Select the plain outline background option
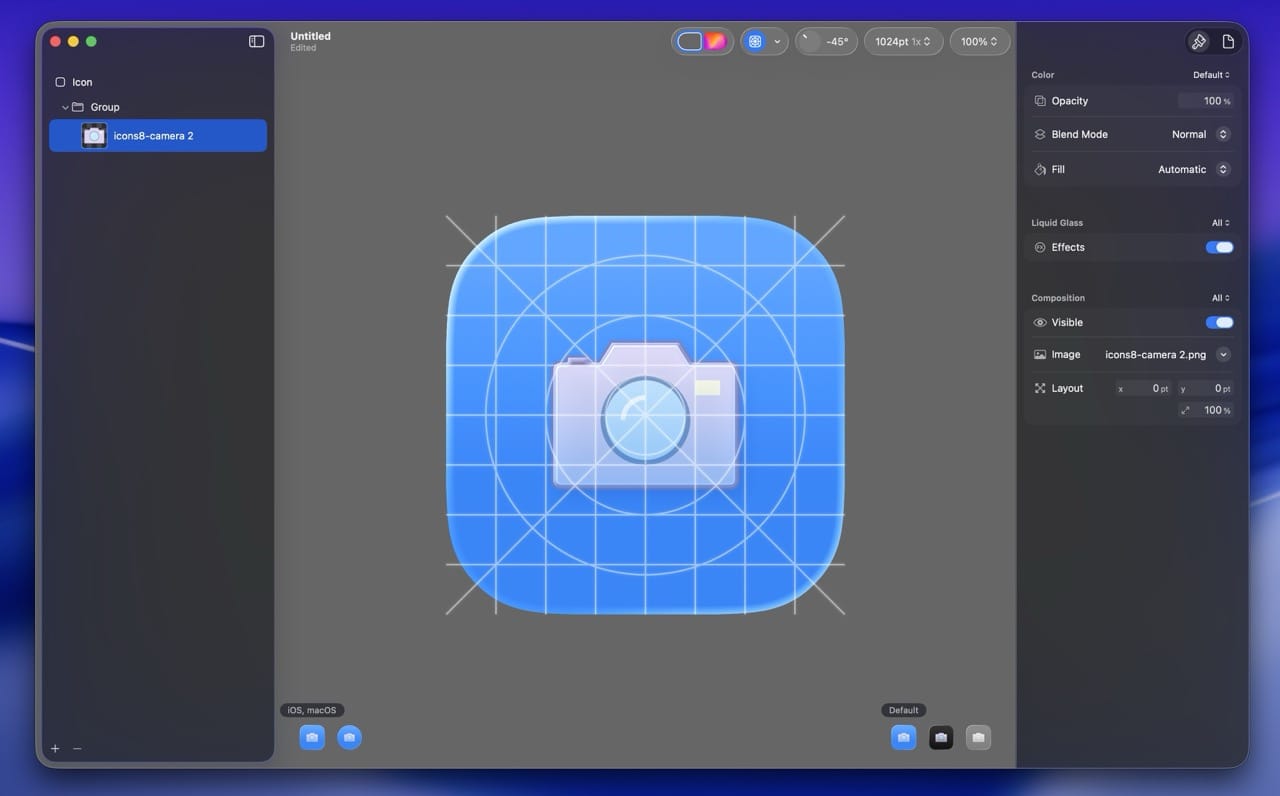1280x796 pixels. (689, 41)
